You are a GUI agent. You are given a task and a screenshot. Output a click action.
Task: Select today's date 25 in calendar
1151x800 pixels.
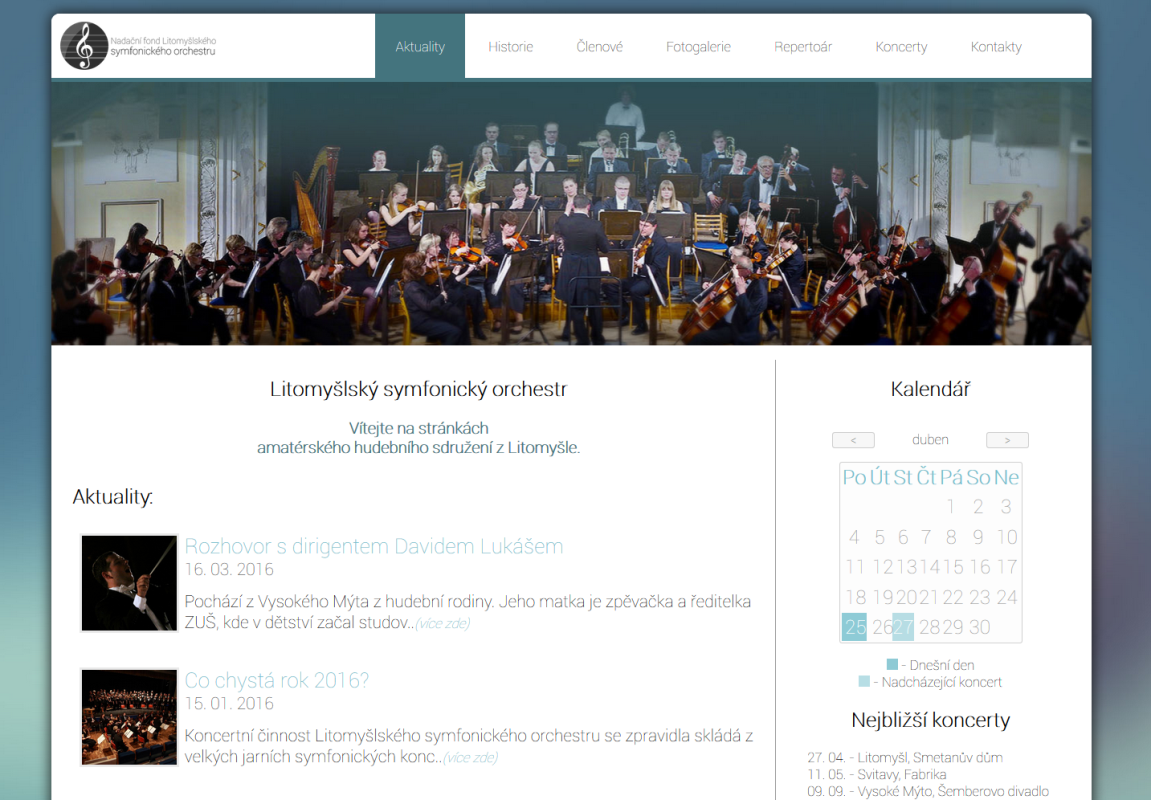pos(854,627)
